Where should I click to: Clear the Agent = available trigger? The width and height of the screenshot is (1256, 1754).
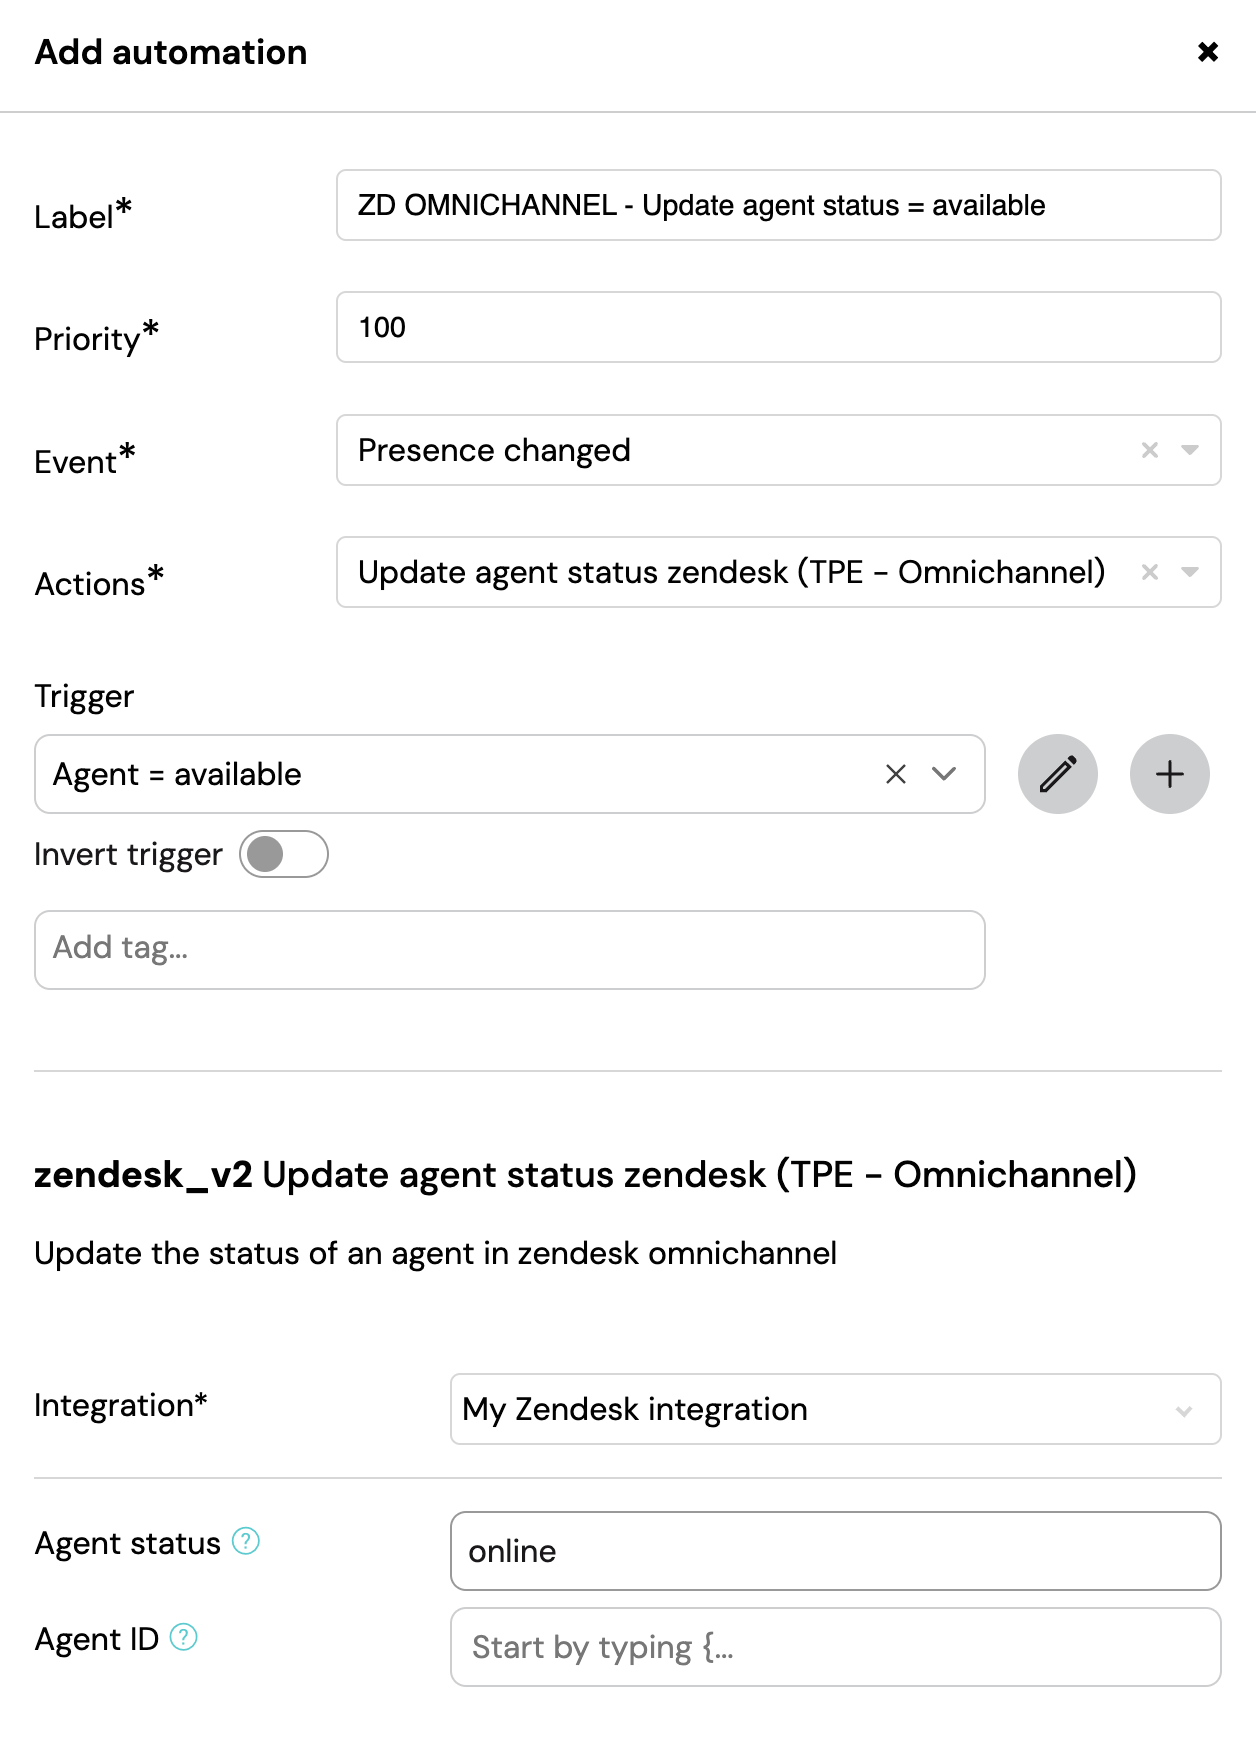(896, 774)
